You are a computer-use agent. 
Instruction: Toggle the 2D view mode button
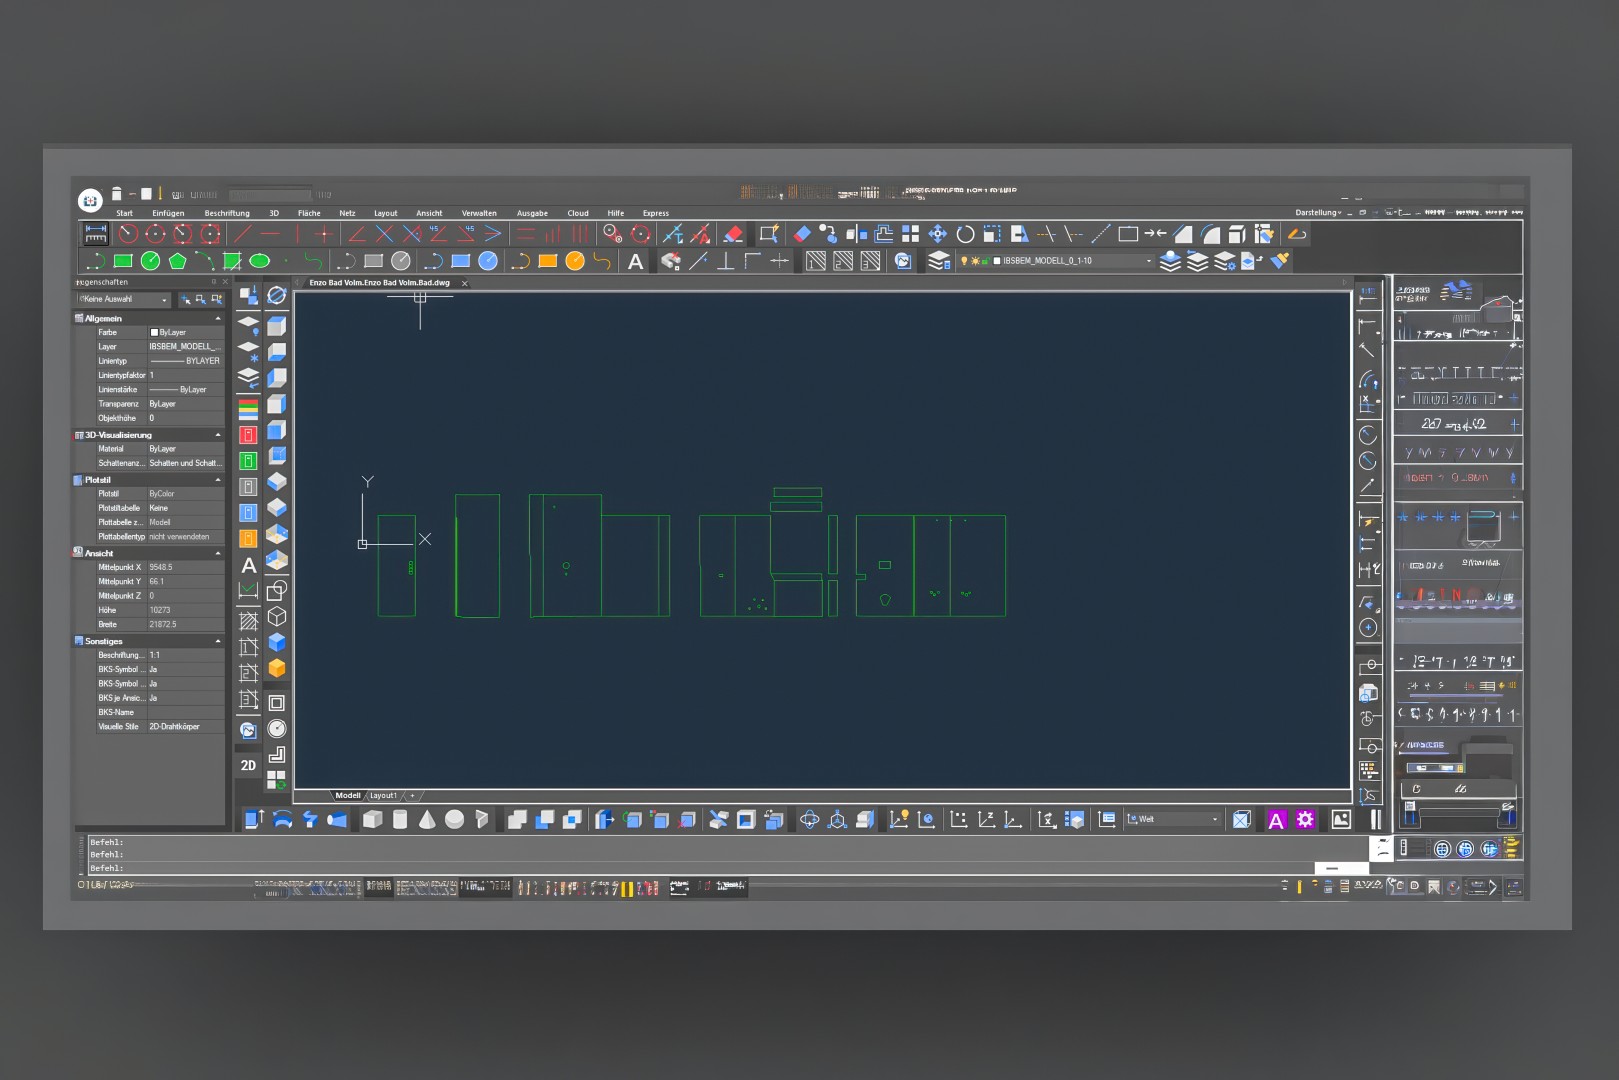pos(248,765)
